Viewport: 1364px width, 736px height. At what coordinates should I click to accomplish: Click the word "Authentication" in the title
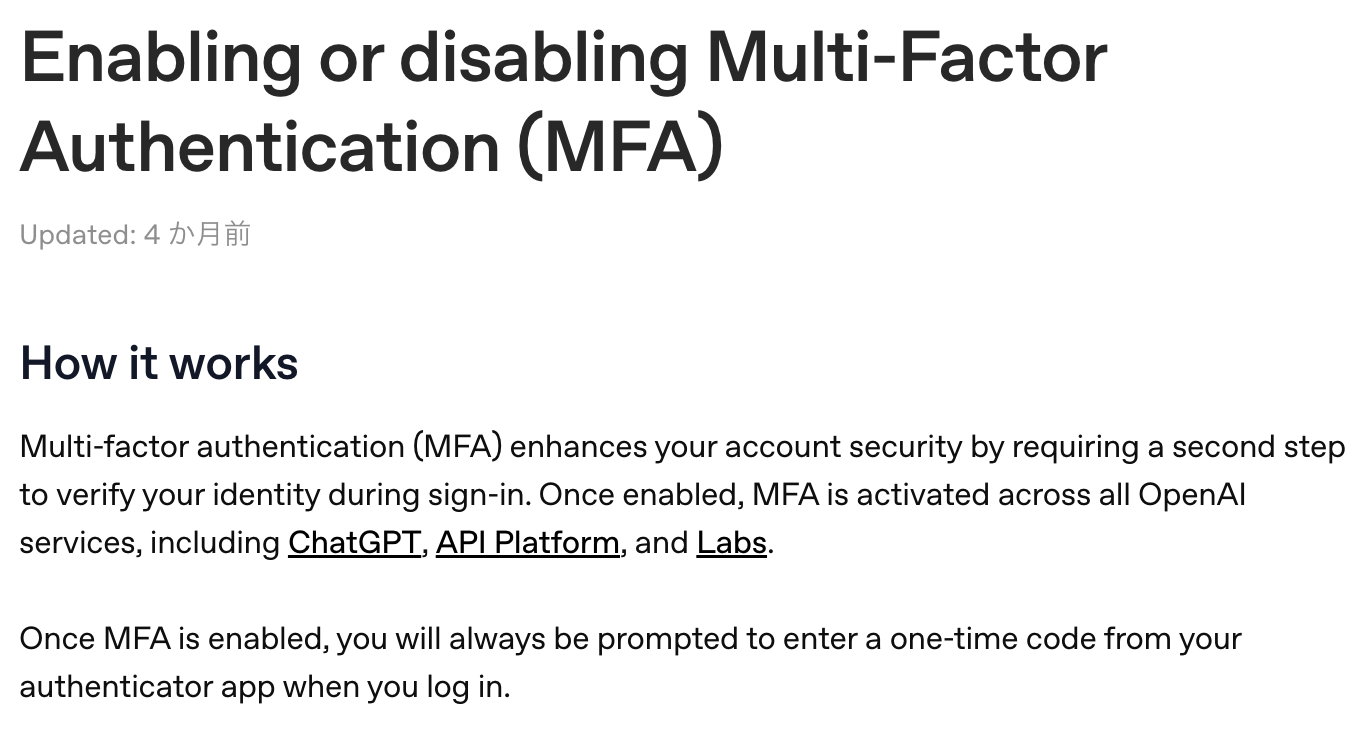[x=260, y=147]
